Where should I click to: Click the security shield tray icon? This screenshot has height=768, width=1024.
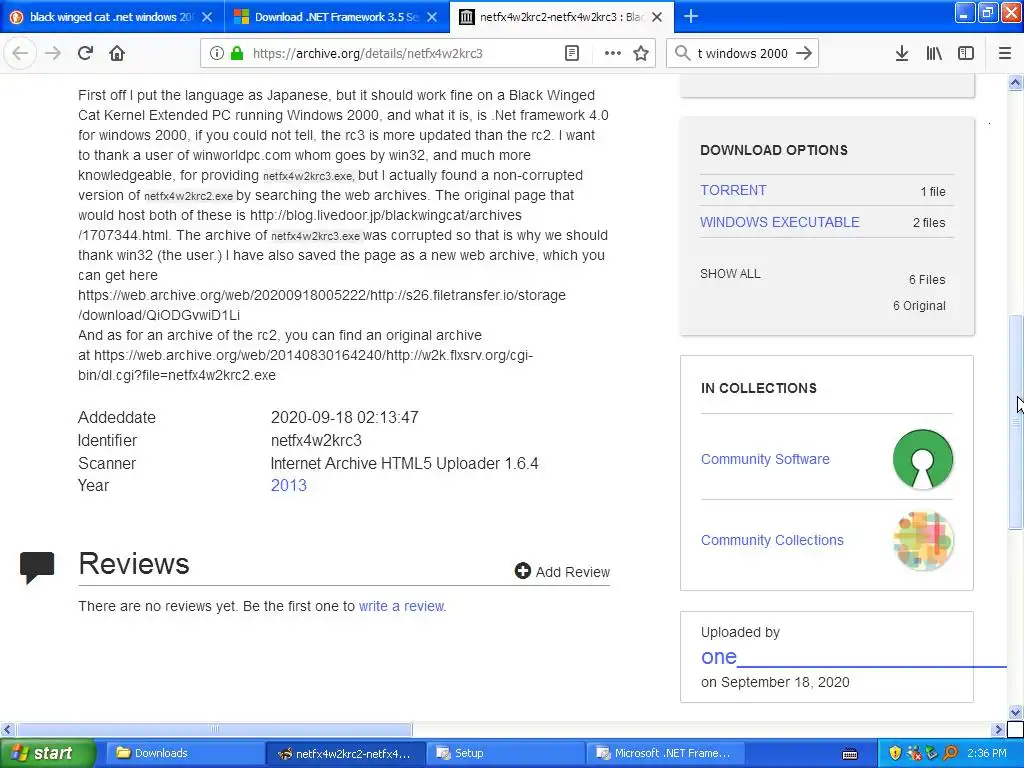895,753
